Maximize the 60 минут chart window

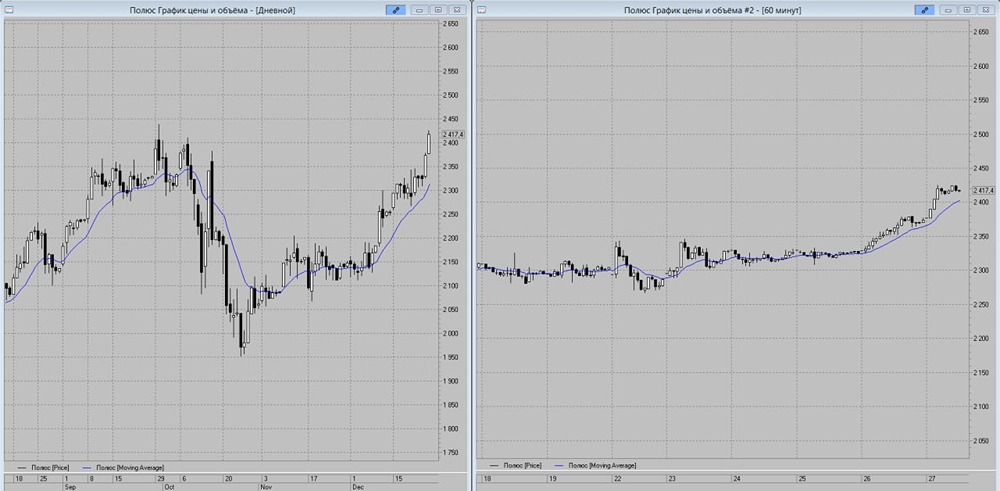pos(967,10)
